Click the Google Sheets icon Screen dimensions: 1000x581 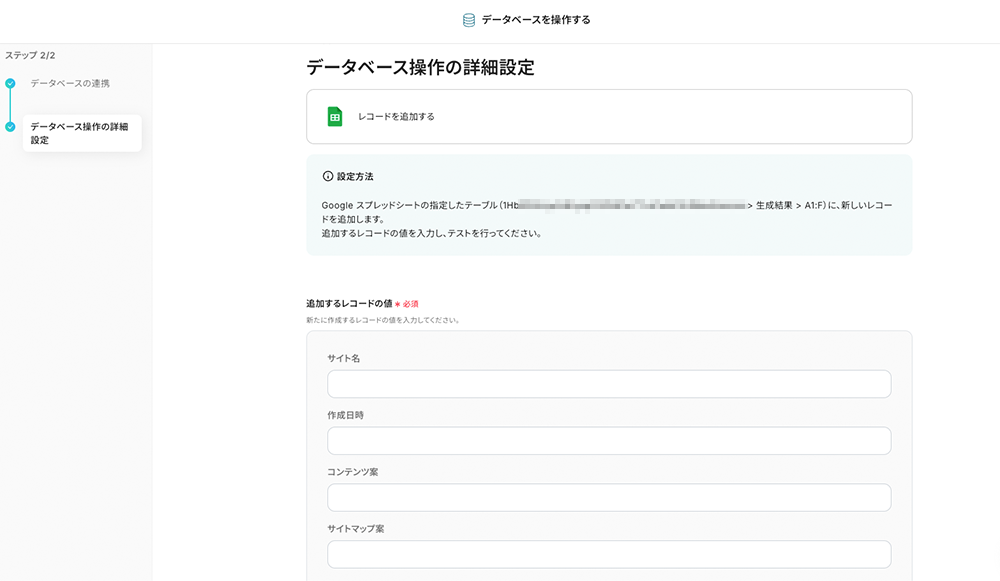335,117
